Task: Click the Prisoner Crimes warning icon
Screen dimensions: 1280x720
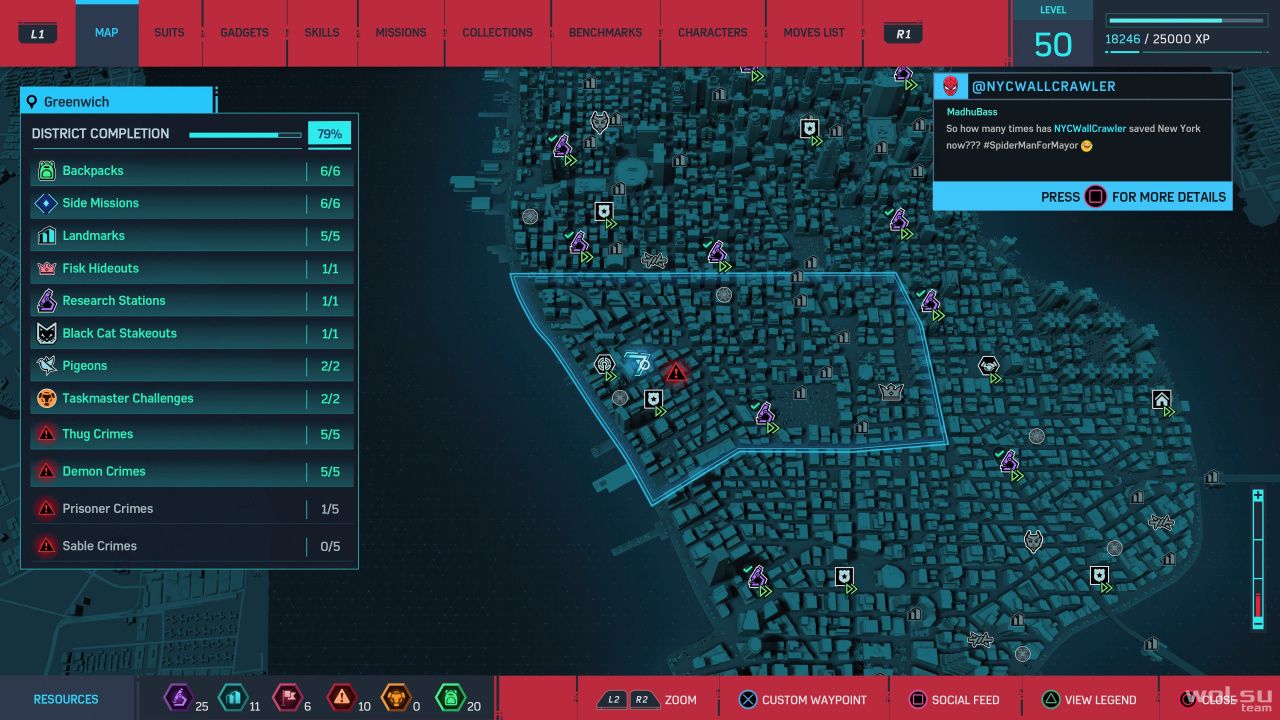Action: pyautogui.click(x=46, y=509)
